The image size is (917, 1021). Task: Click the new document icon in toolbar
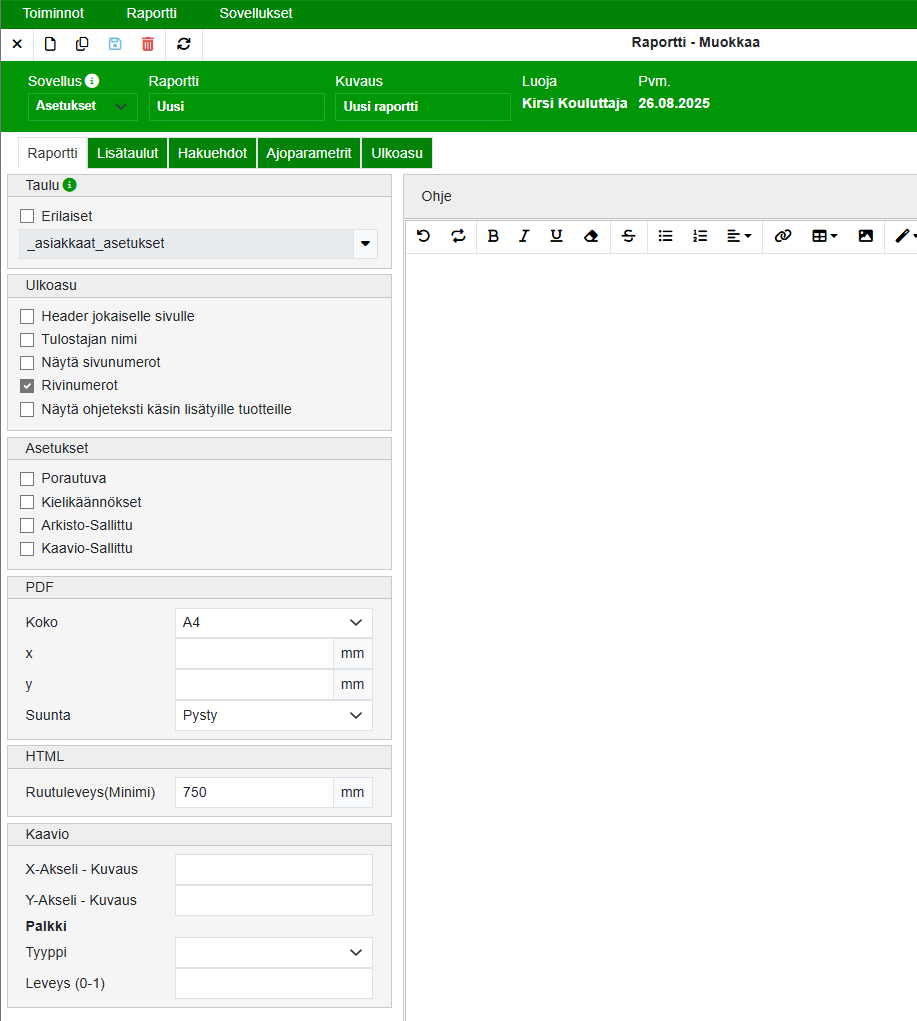50,44
